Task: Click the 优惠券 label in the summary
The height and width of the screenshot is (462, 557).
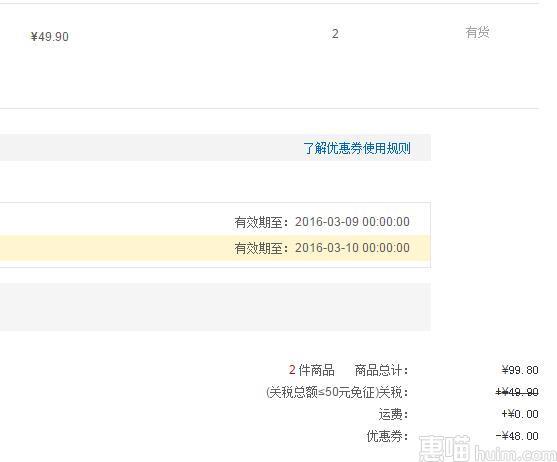Action: click(387, 436)
